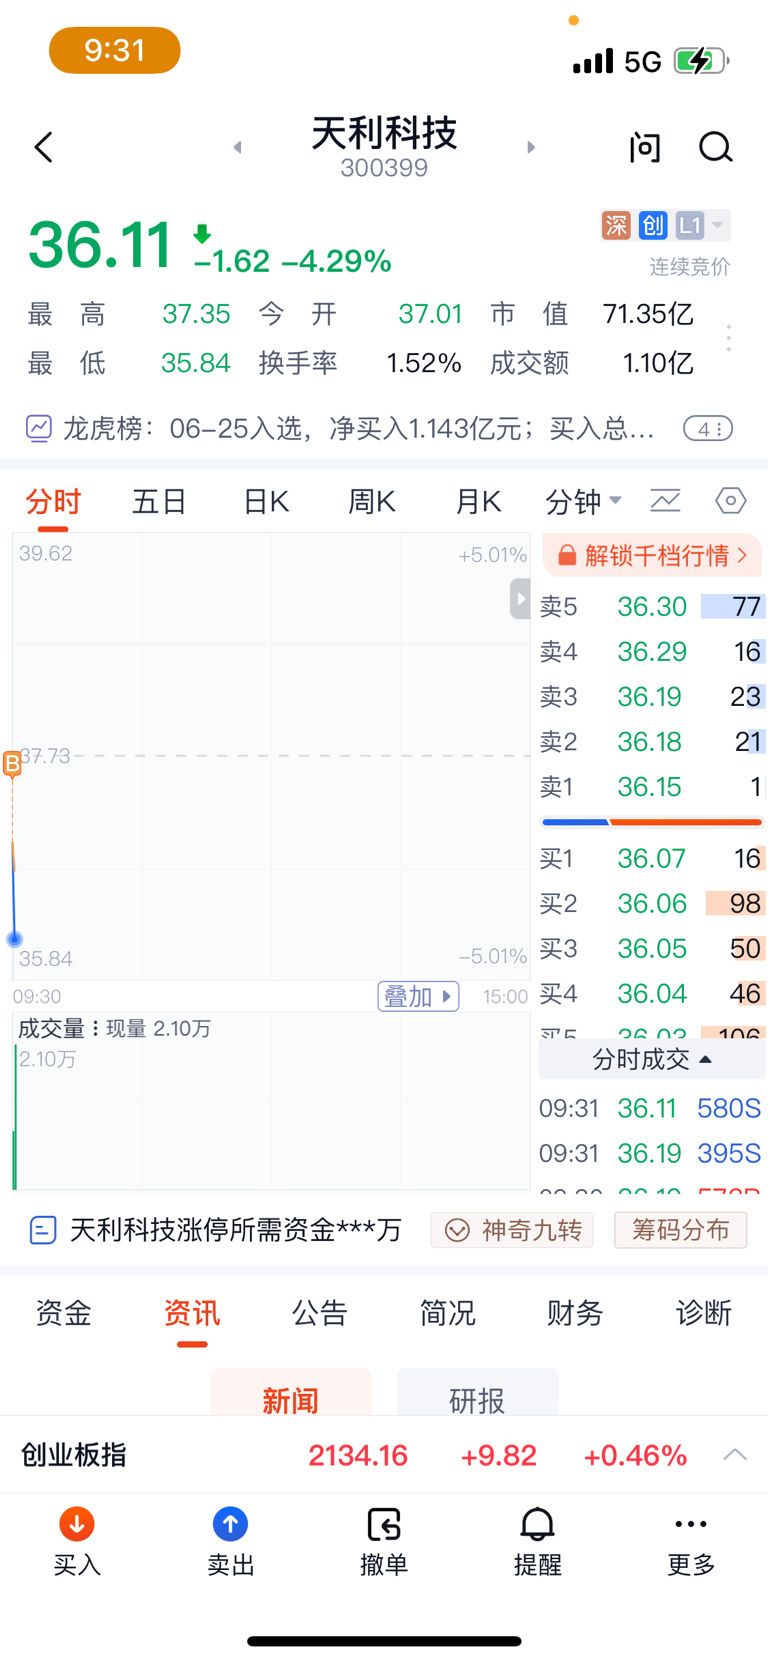Go to next stock arrow
Screen dimensions: 768x1663
pos(531,148)
